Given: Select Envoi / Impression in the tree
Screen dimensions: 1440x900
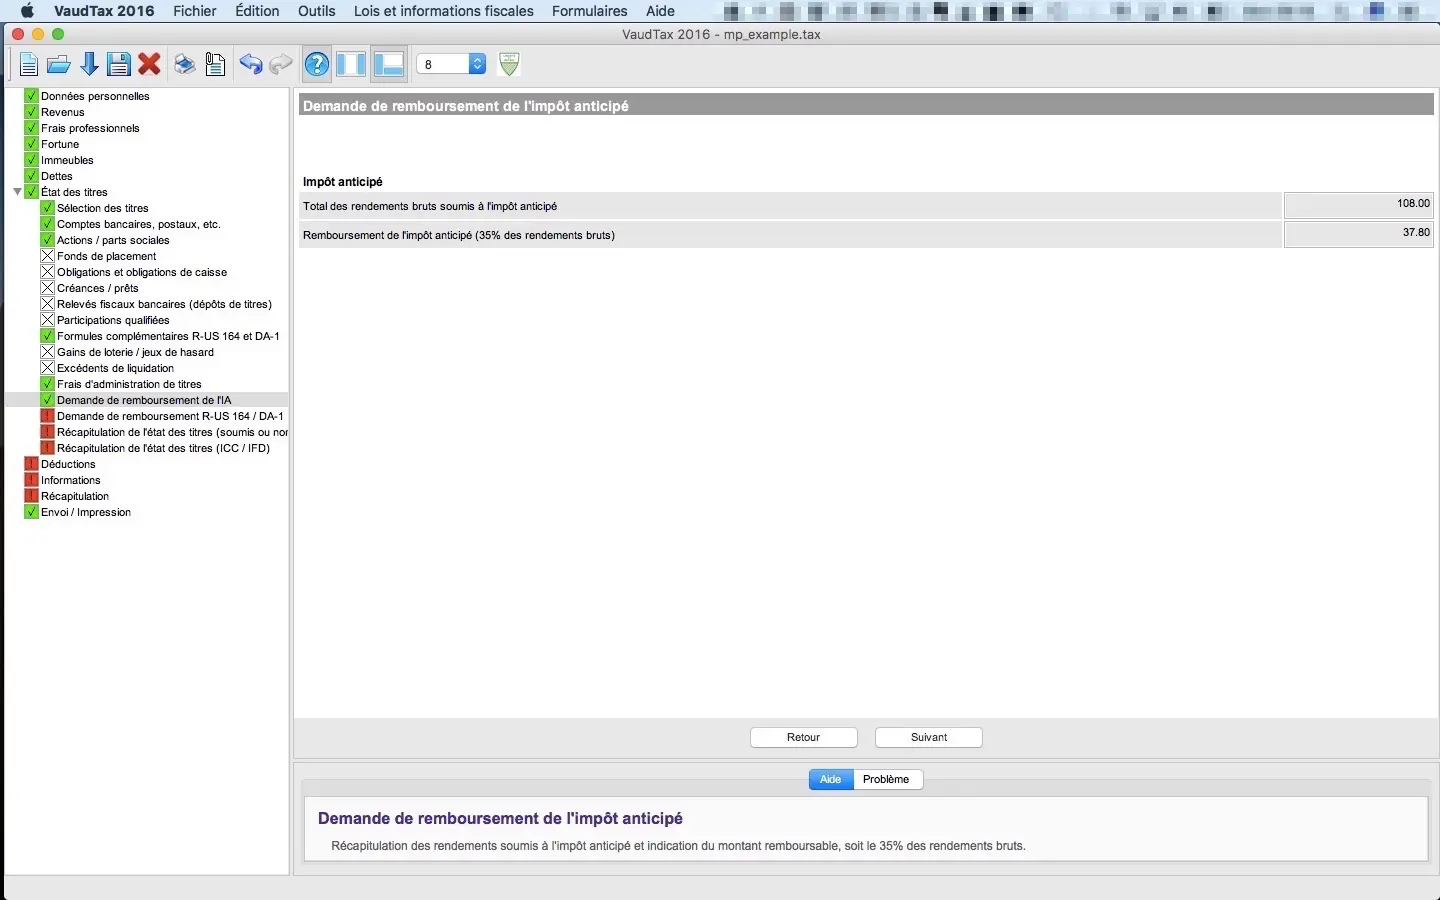Looking at the screenshot, I should (86, 512).
